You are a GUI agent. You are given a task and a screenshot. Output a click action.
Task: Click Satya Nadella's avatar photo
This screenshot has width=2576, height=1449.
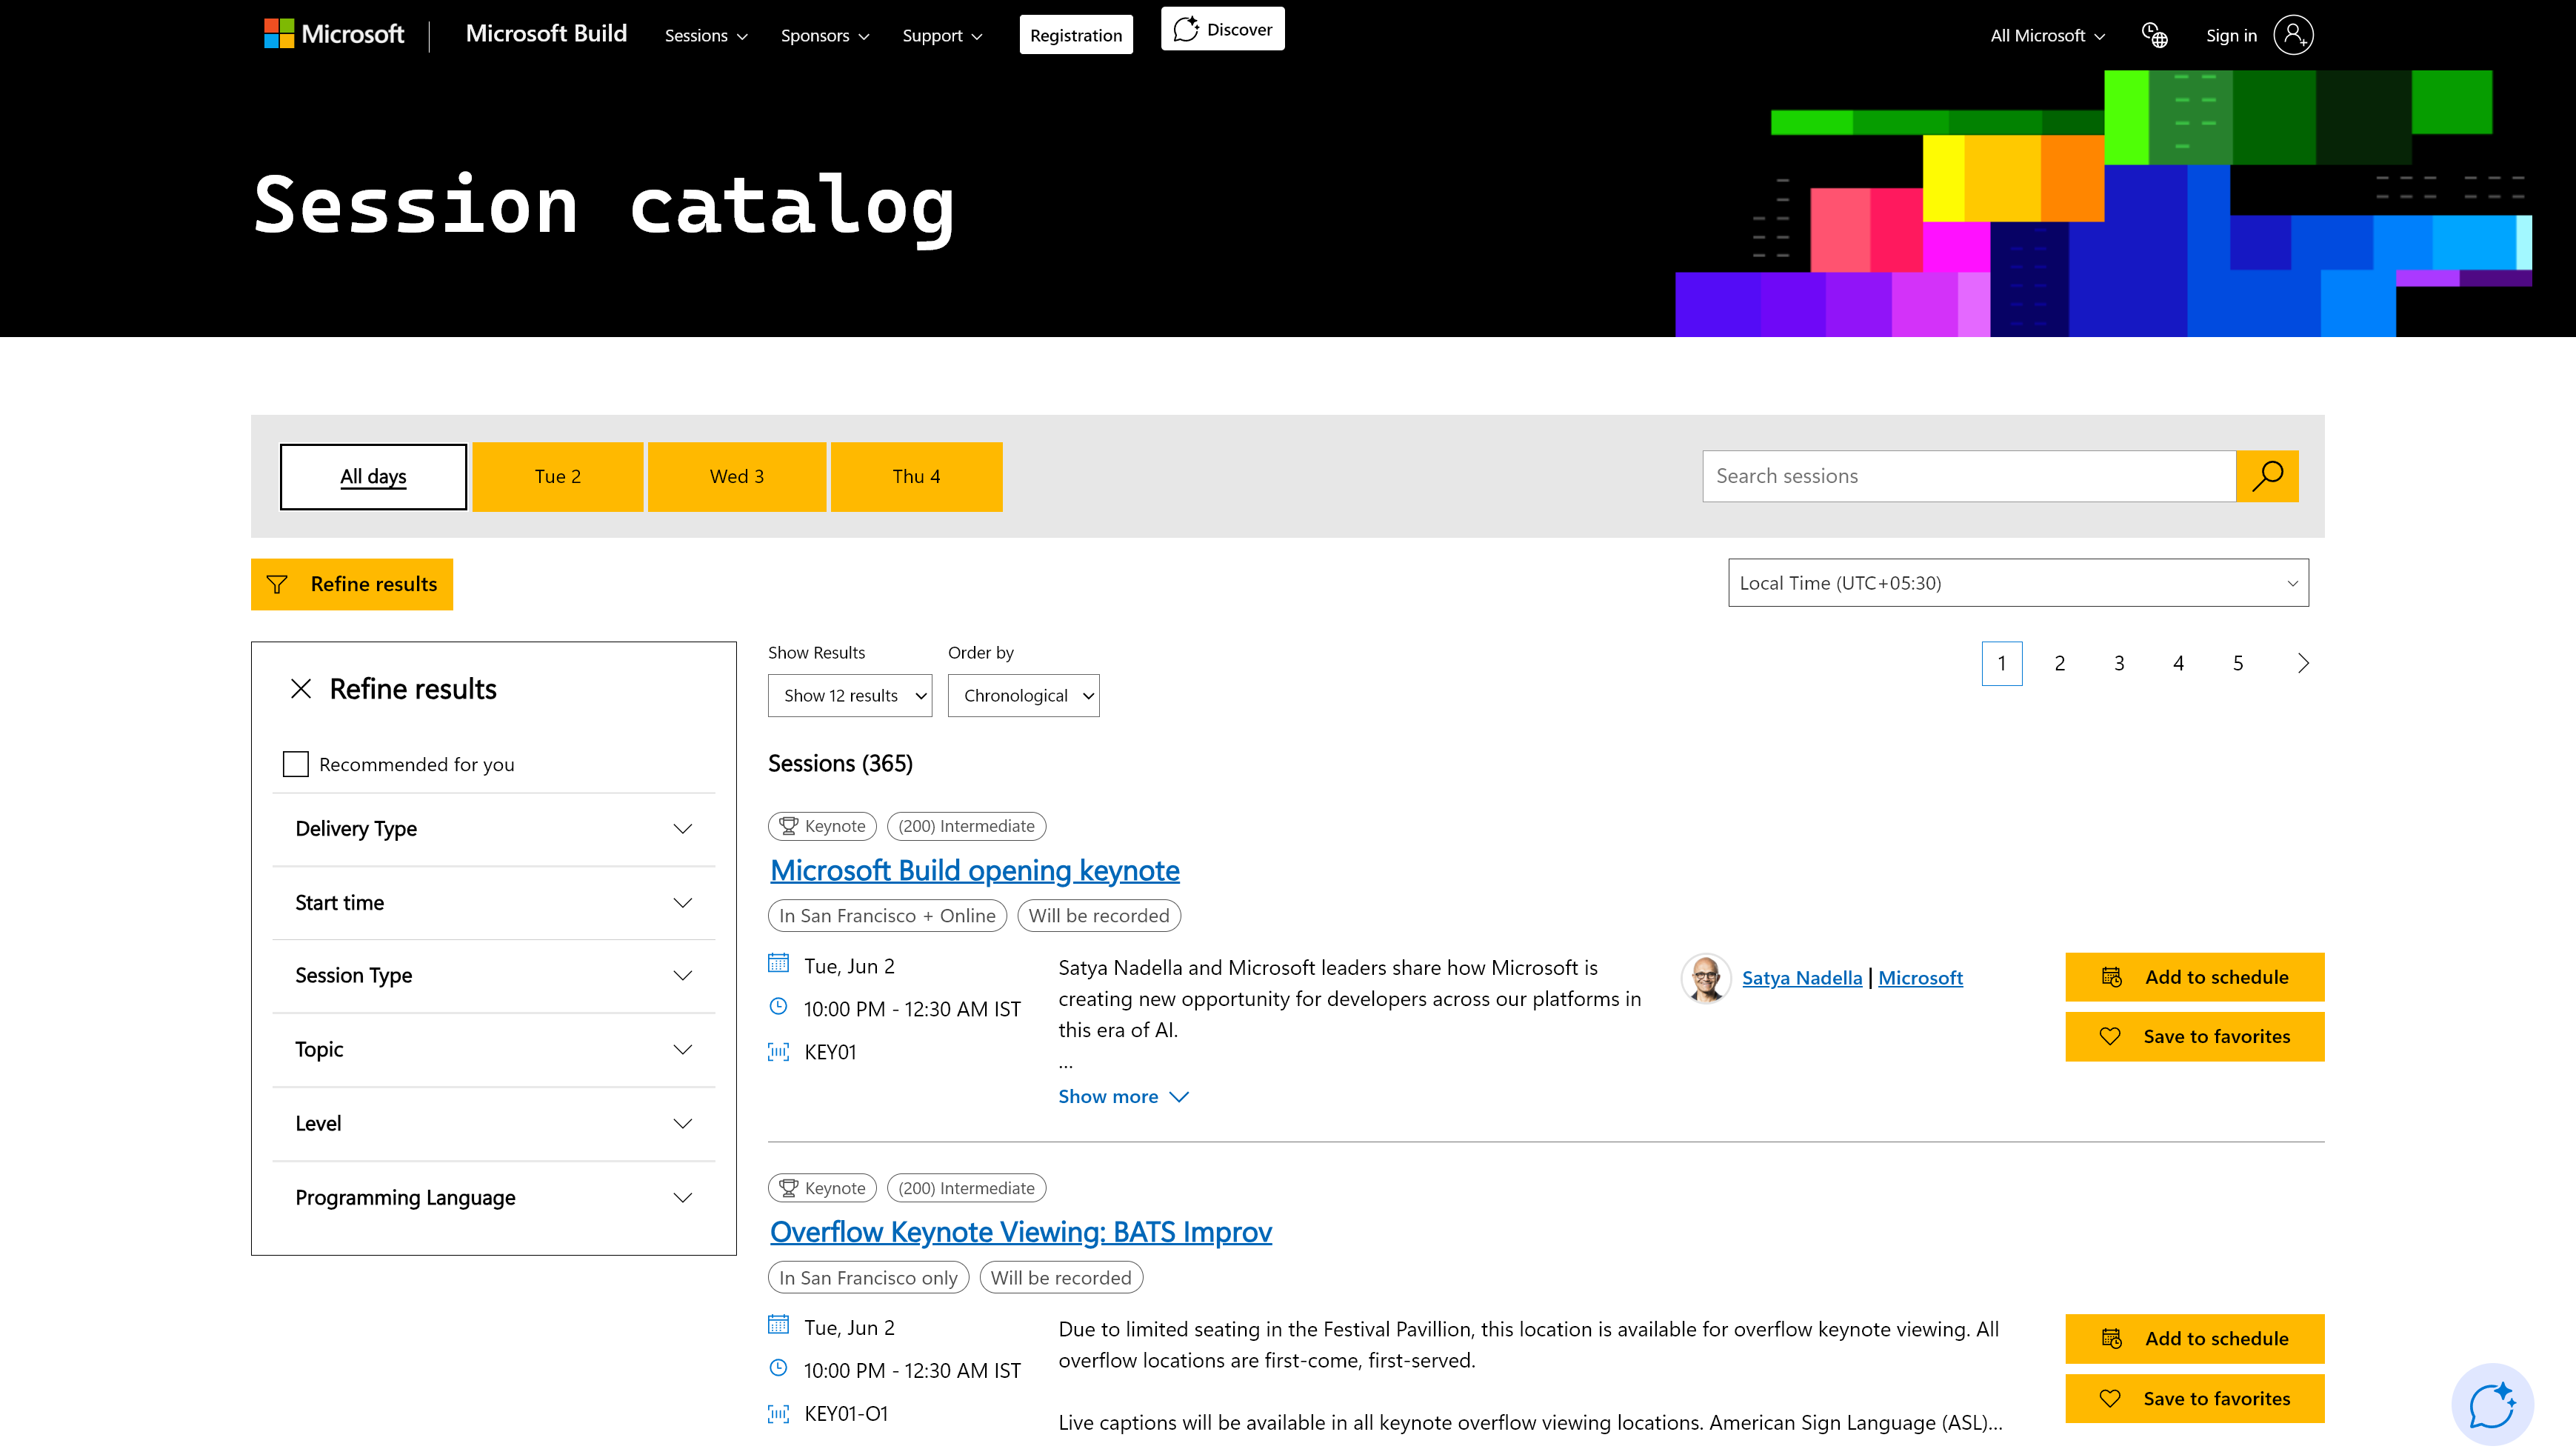click(x=1706, y=977)
